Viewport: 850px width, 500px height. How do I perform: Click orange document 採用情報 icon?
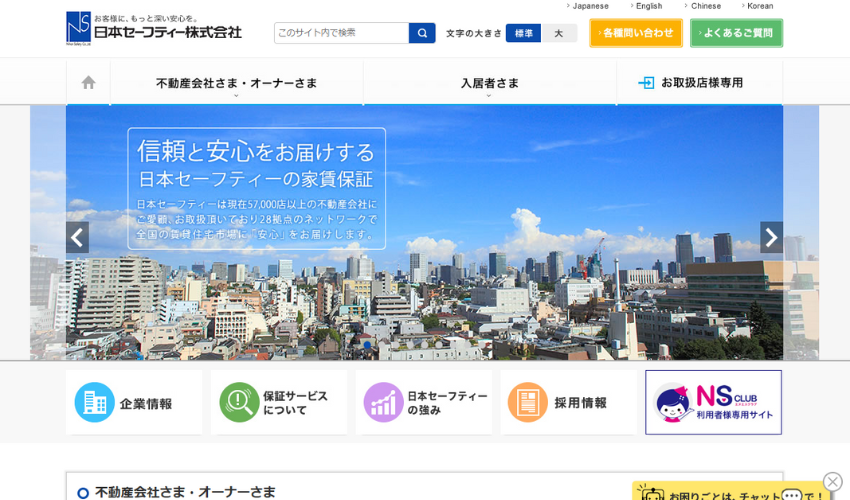(x=527, y=402)
